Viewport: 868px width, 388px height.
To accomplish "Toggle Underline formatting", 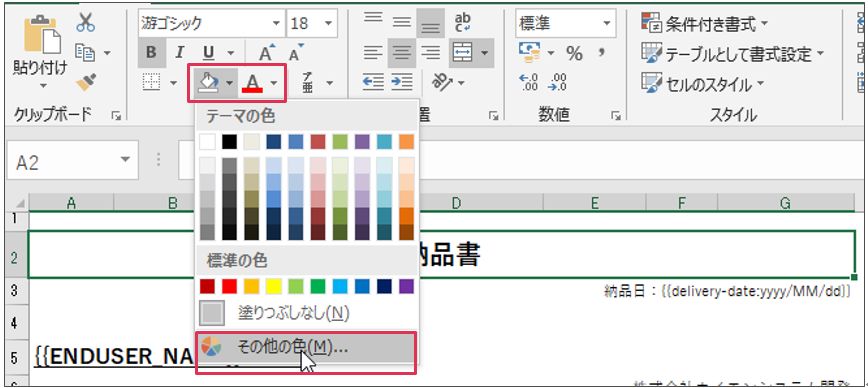I will 209,53.
